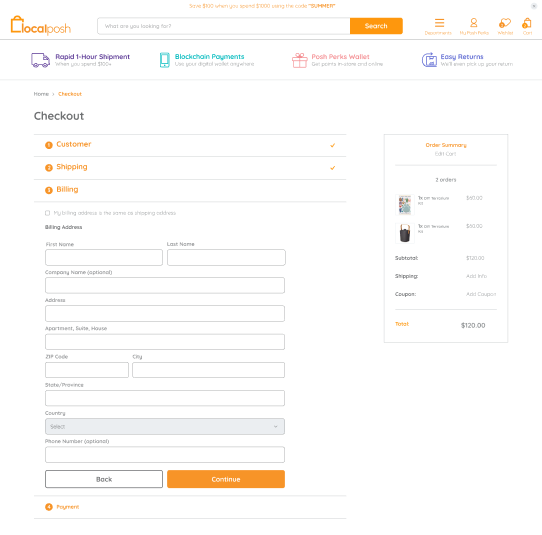Viewport: 542px width, 535px height.
Task: Focus the First Name field
Action: 104,257
